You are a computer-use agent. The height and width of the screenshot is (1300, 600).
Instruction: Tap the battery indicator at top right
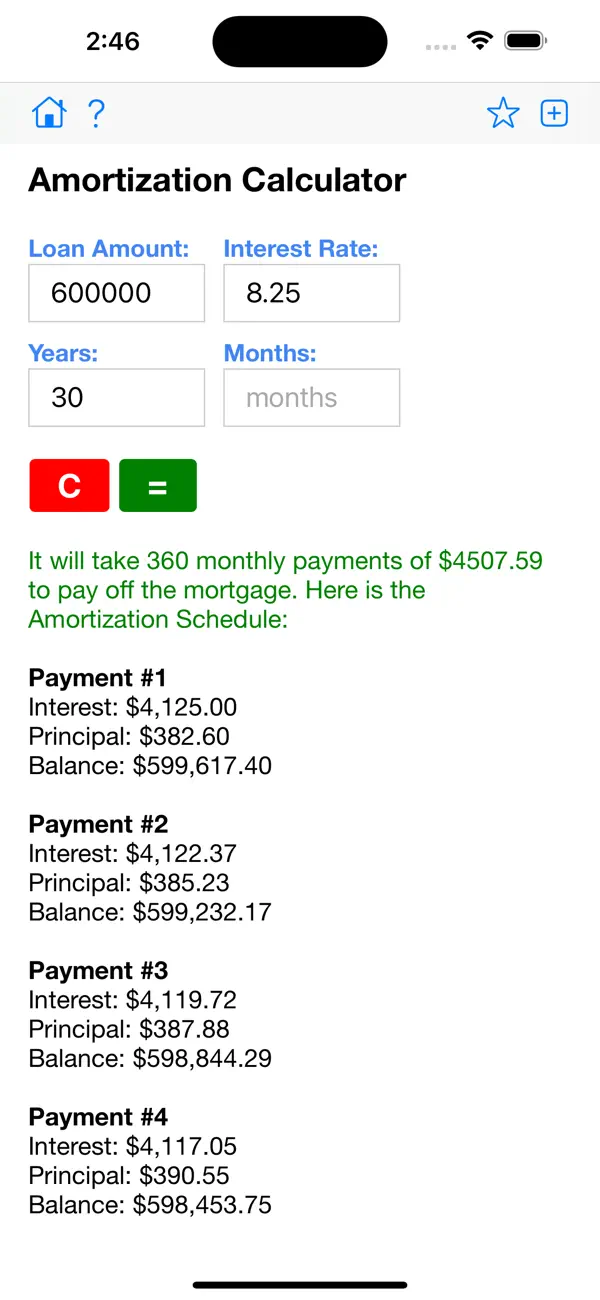point(525,40)
